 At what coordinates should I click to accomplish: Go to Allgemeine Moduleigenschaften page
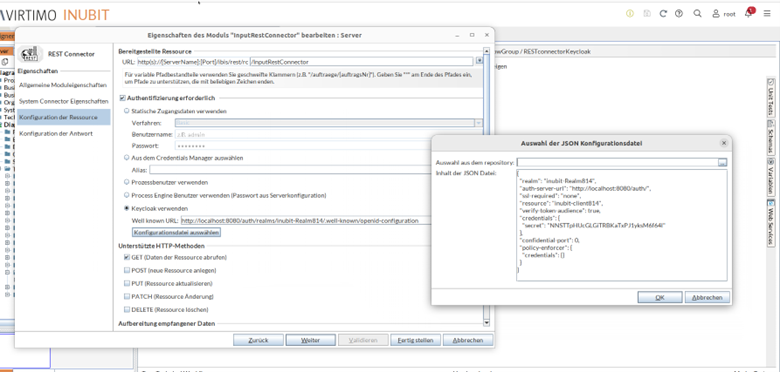(x=63, y=85)
